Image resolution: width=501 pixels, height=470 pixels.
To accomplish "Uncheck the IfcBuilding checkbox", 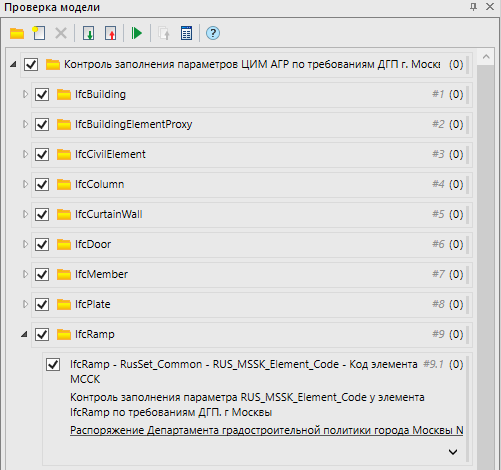I will pos(42,95).
